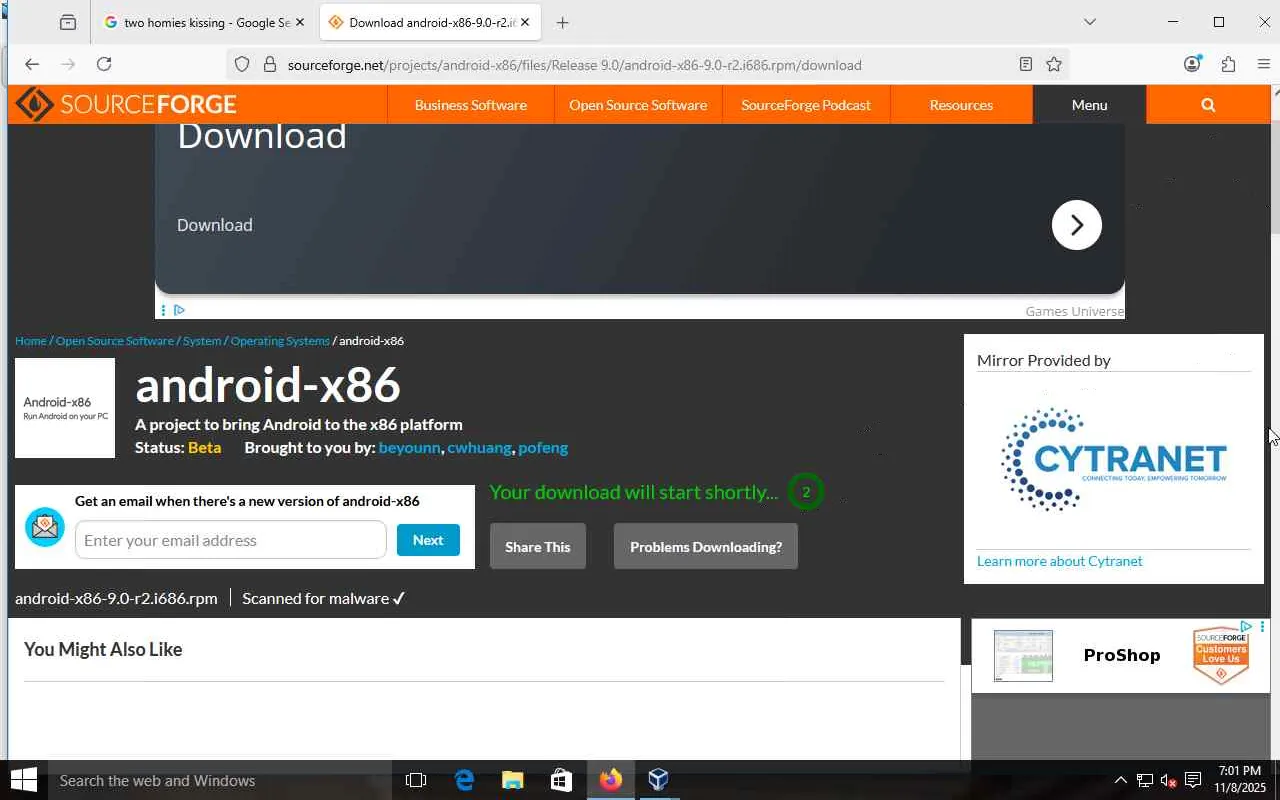Click the ProShop ad text
Viewport: 1280px width, 800px height.
pos(1122,655)
